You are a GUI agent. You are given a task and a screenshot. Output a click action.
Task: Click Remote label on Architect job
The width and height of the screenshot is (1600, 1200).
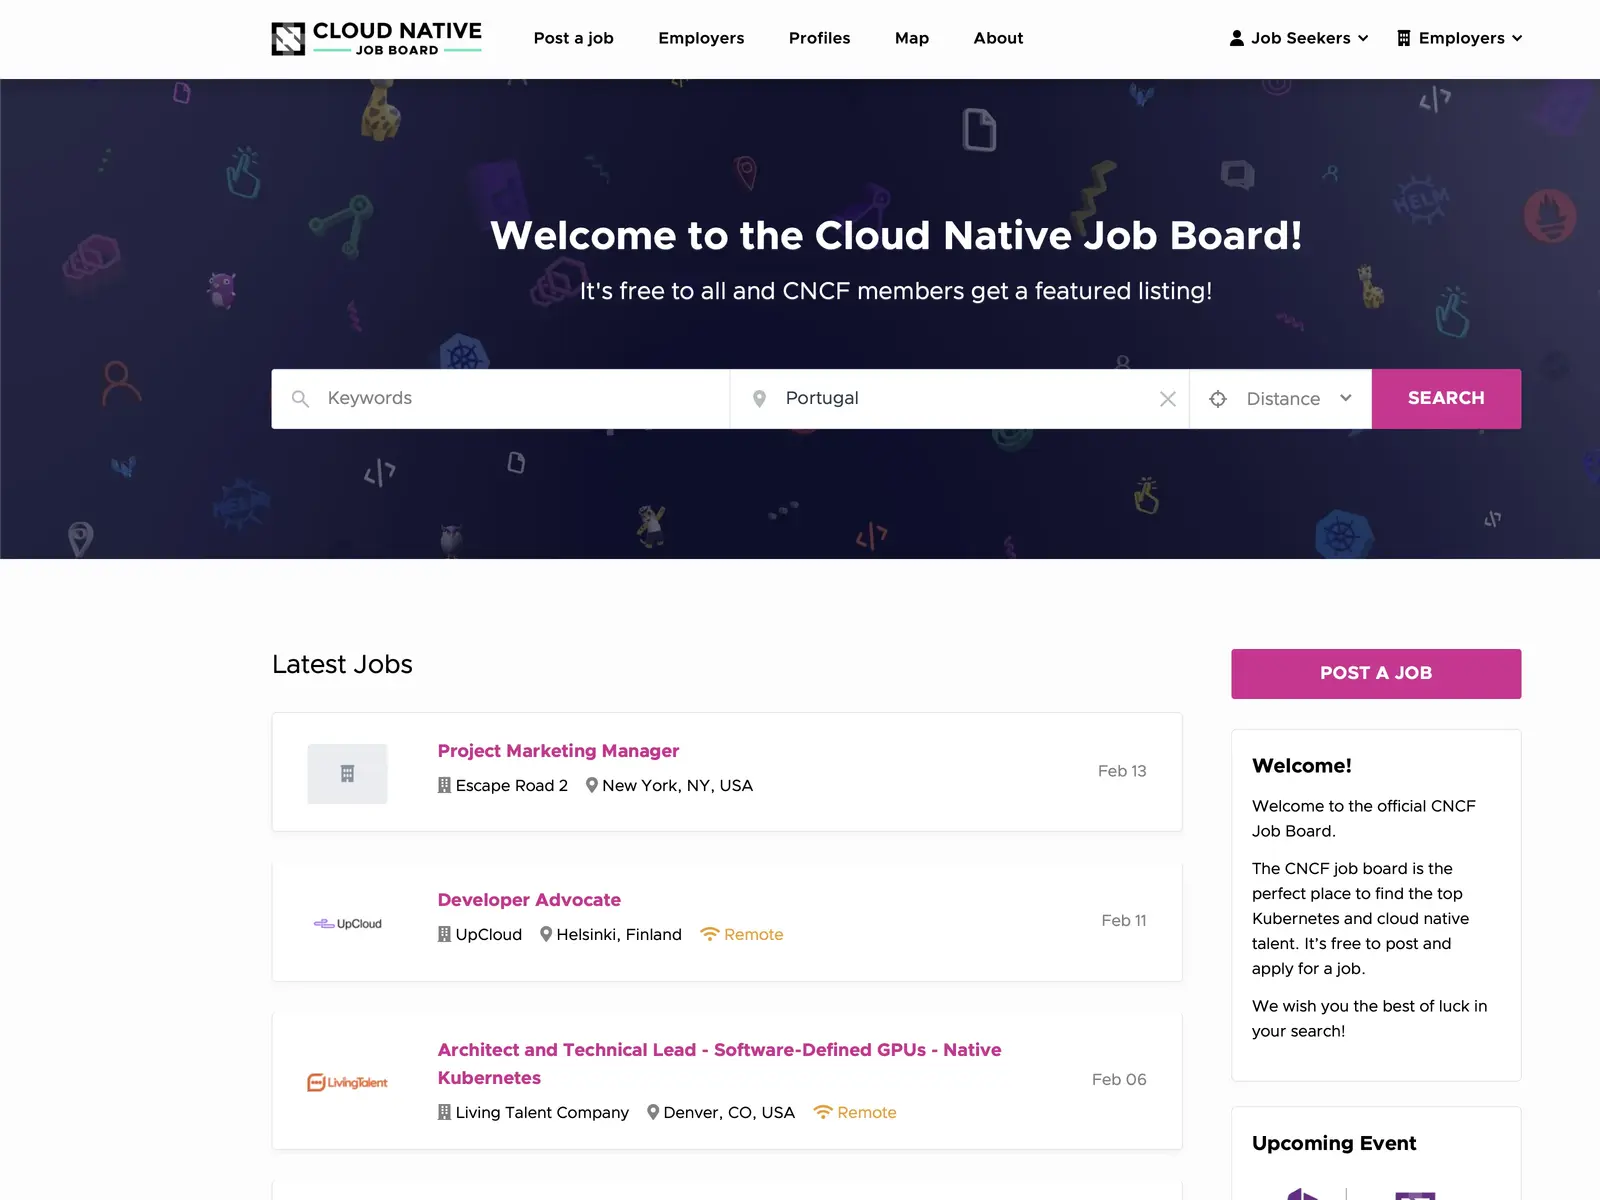tap(867, 1112)
